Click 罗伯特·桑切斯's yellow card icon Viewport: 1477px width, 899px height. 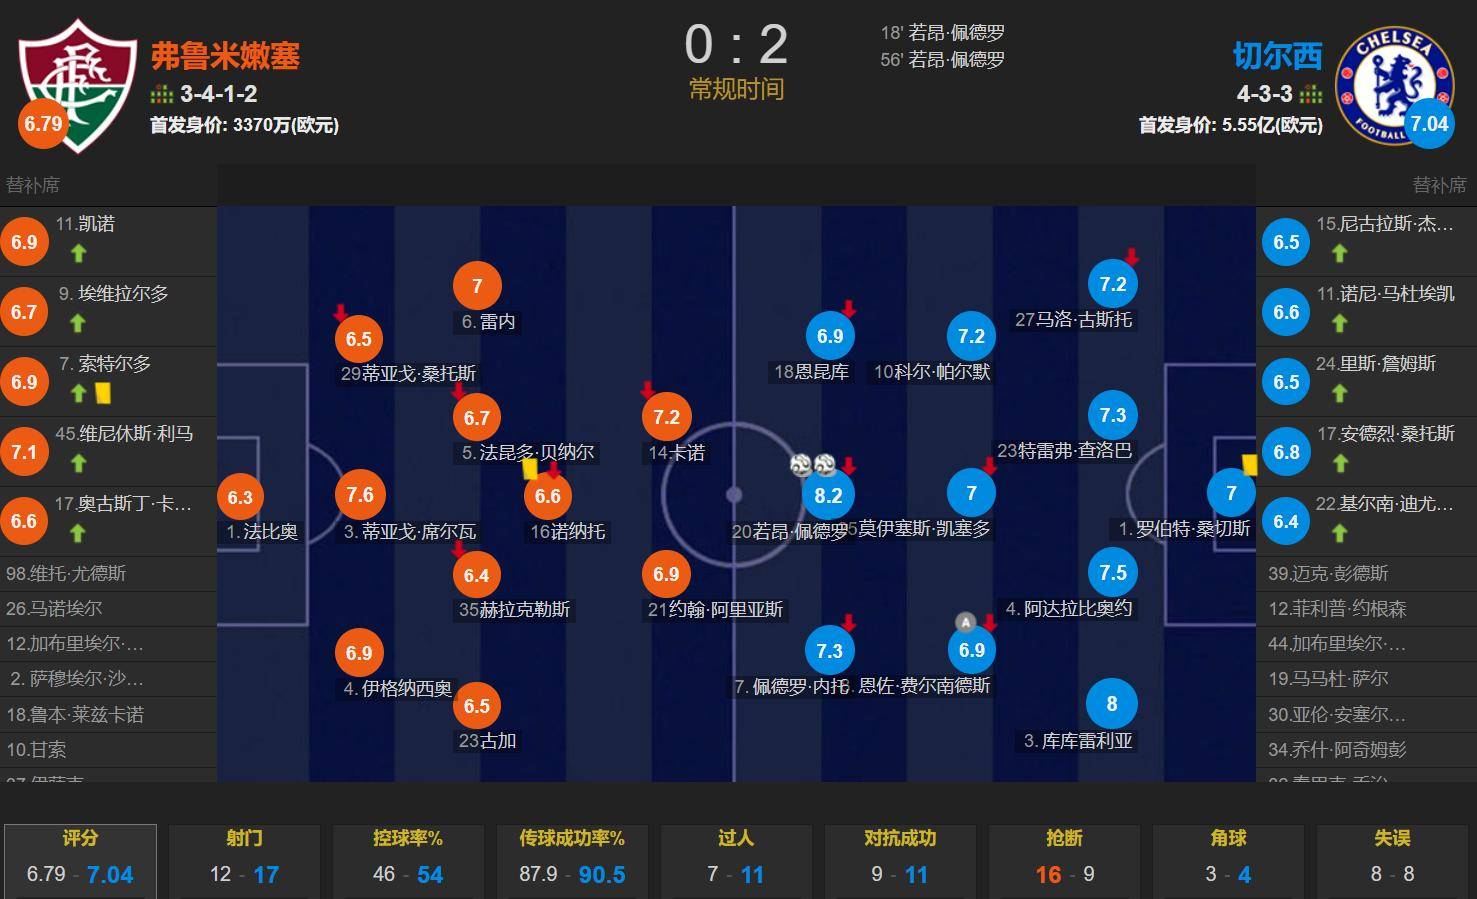pyautogui.click(x=1249, y=464)
